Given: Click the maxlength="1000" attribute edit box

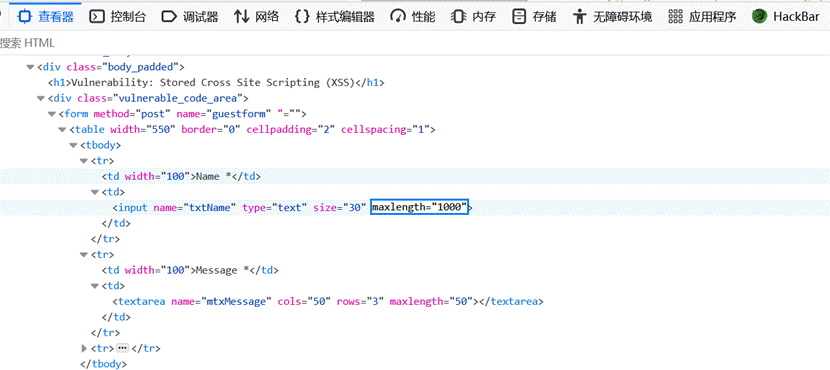Looking at the screenshot, I should pos(419,207).
